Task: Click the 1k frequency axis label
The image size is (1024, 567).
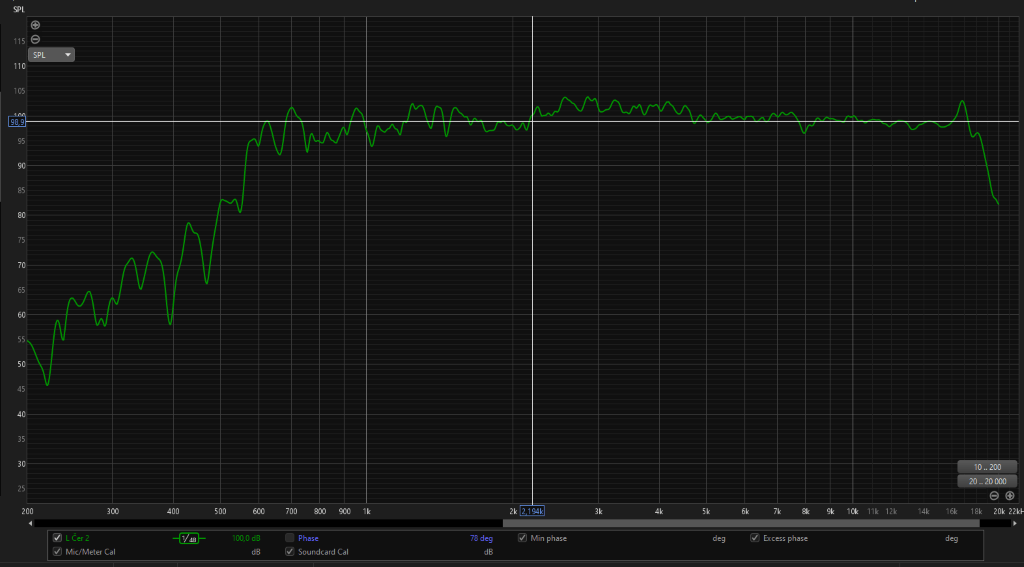Action: coord(366,511)
